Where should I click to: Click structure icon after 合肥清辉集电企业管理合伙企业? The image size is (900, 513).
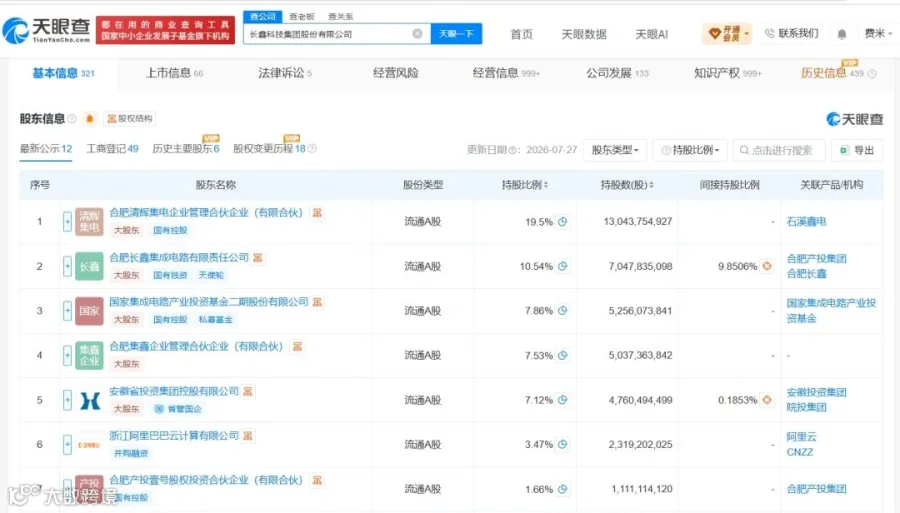tap(317, 213)
